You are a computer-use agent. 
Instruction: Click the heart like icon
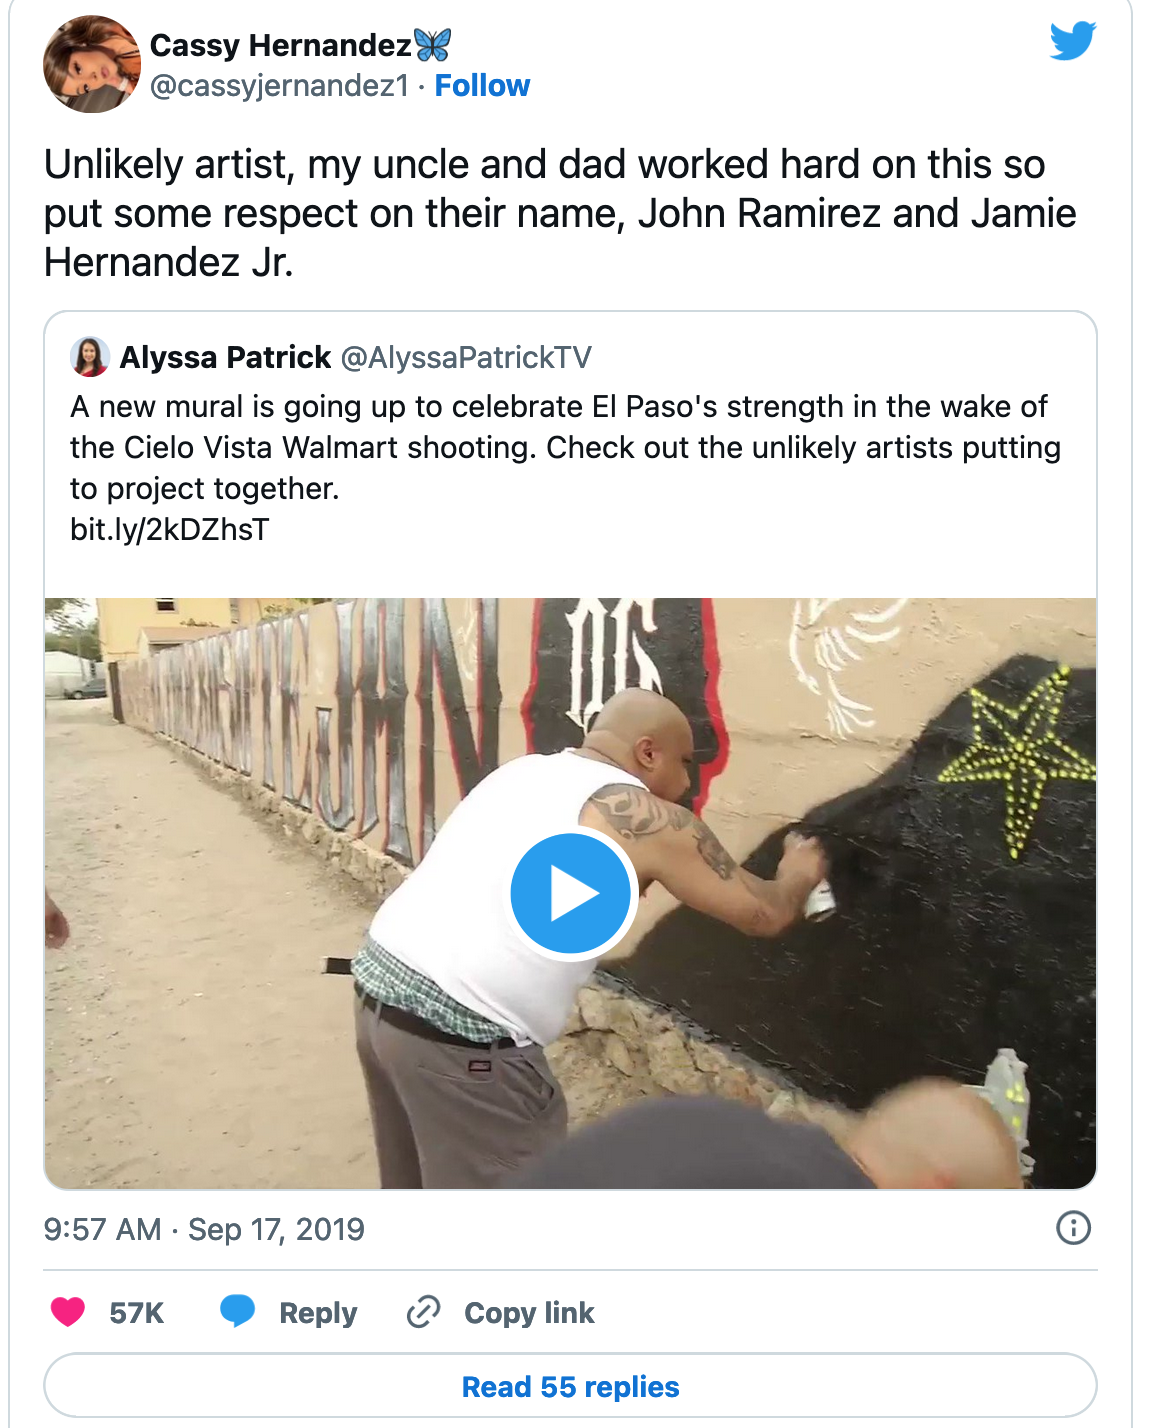68,1311
